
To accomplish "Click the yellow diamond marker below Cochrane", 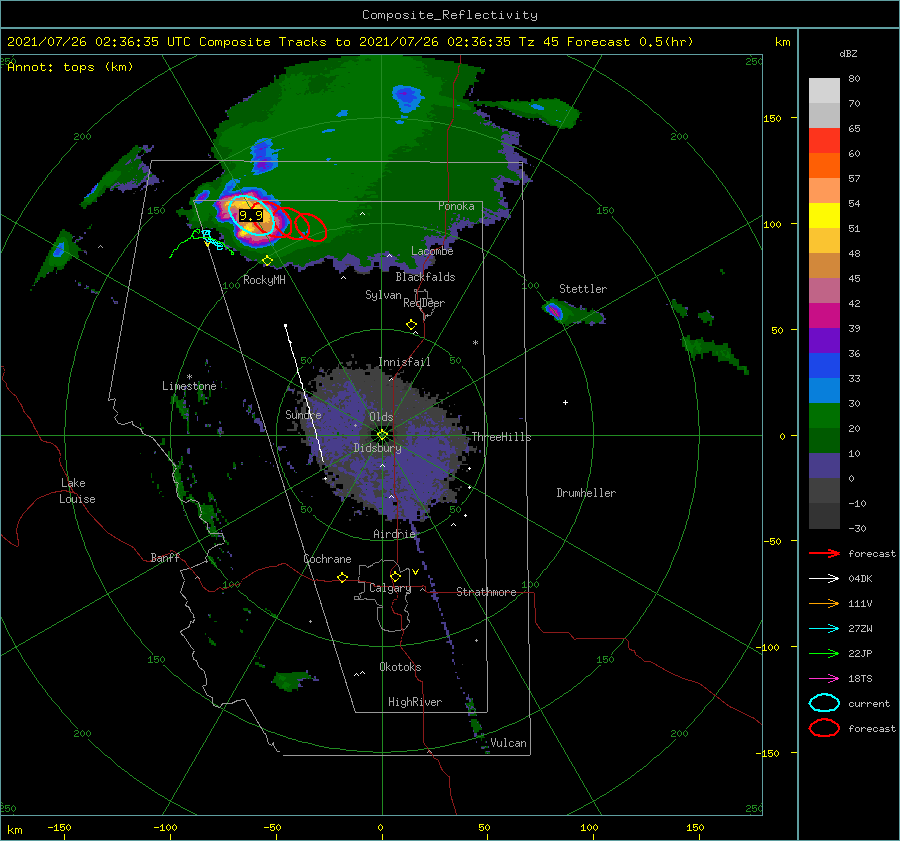I will (x=343, y=577).
